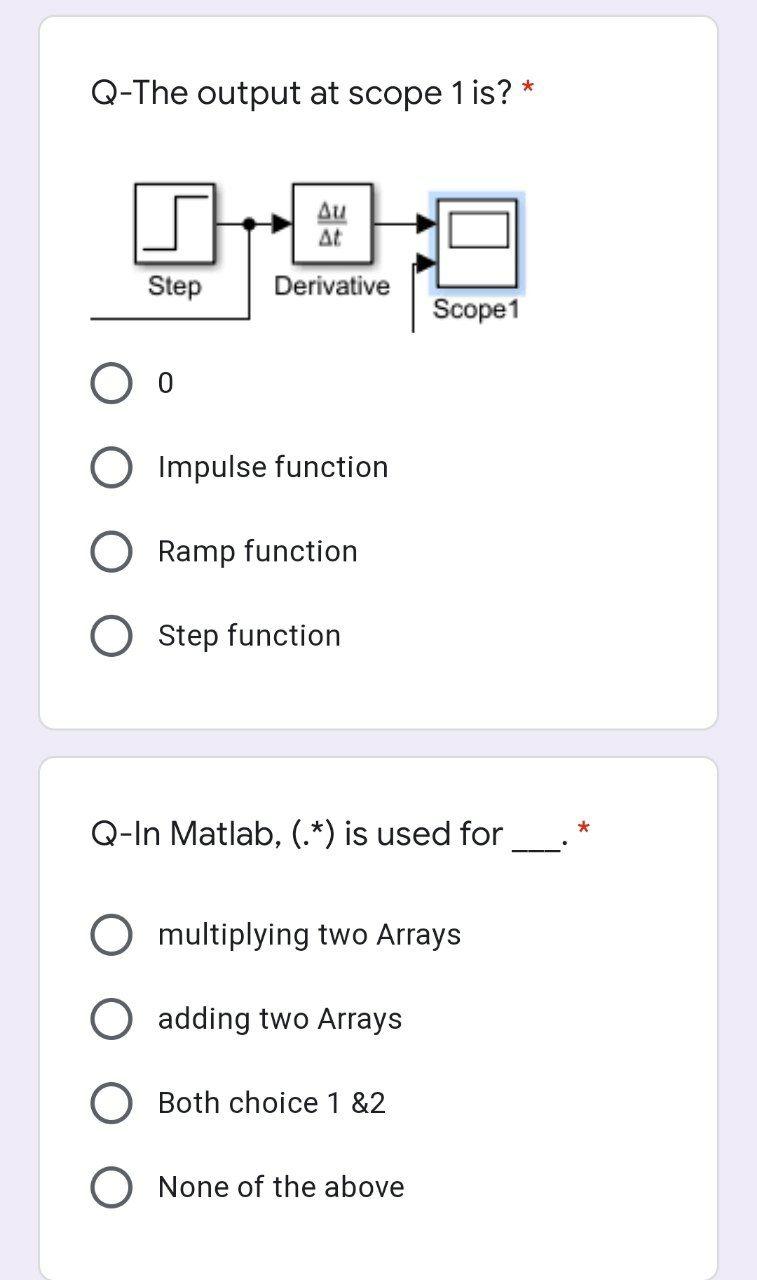Select the '0' answer radio button
757x1280 pixels.
pos(111,383)
